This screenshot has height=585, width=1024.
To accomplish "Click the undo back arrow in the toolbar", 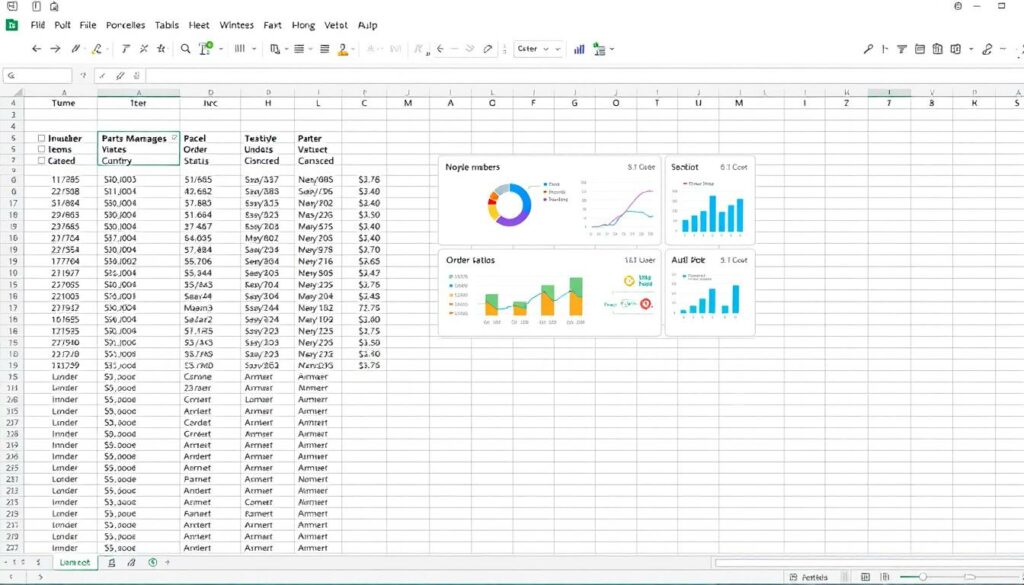I will pyautogui.click(x=37, y=49).
